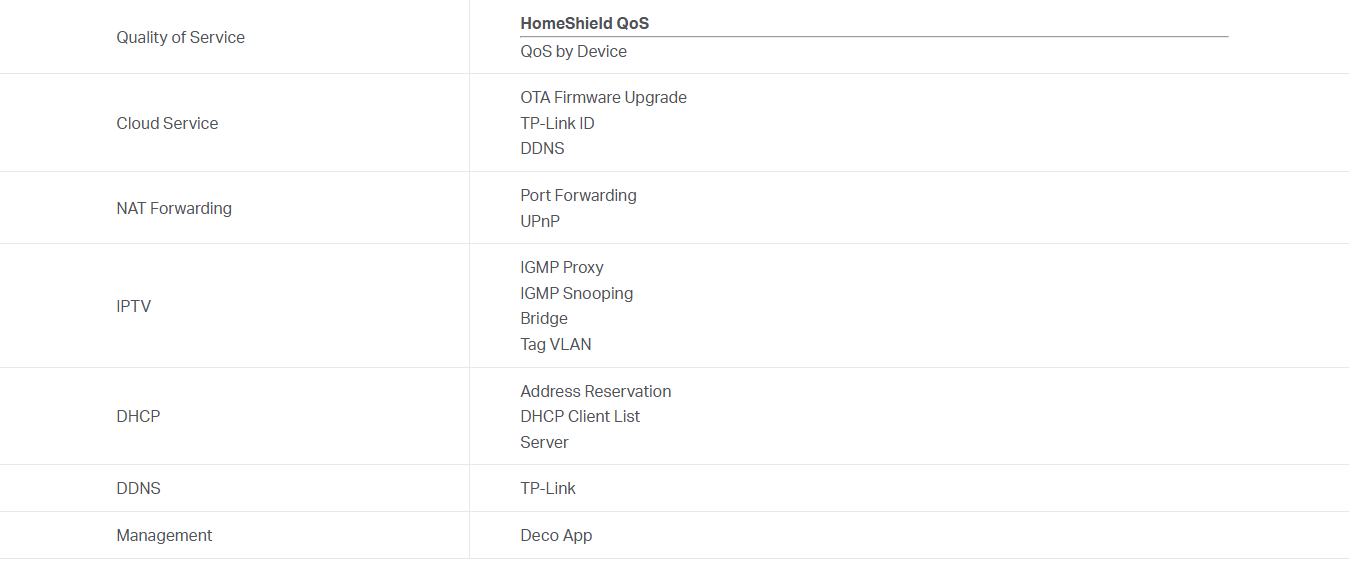Select the IGMP Proxy entry
The height and width of the screenshot is (563, 1352).
[x=562, y=267]
